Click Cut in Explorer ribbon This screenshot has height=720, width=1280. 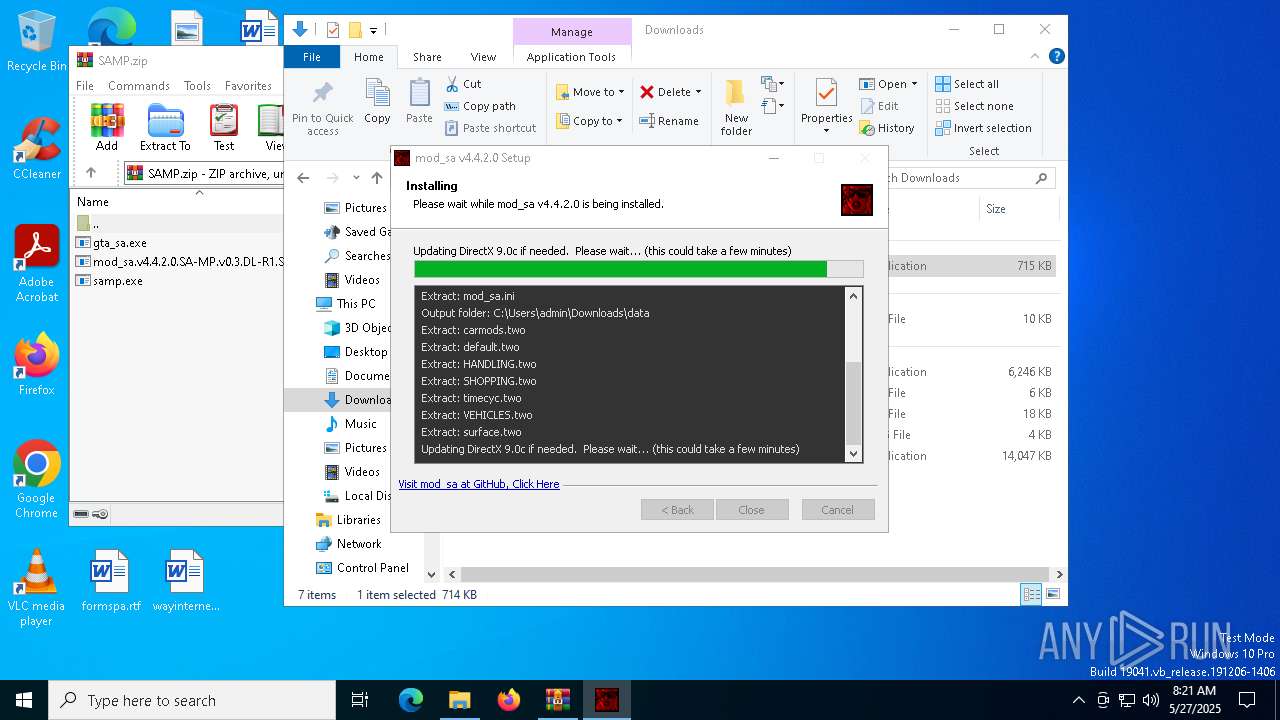coord(463,84)
